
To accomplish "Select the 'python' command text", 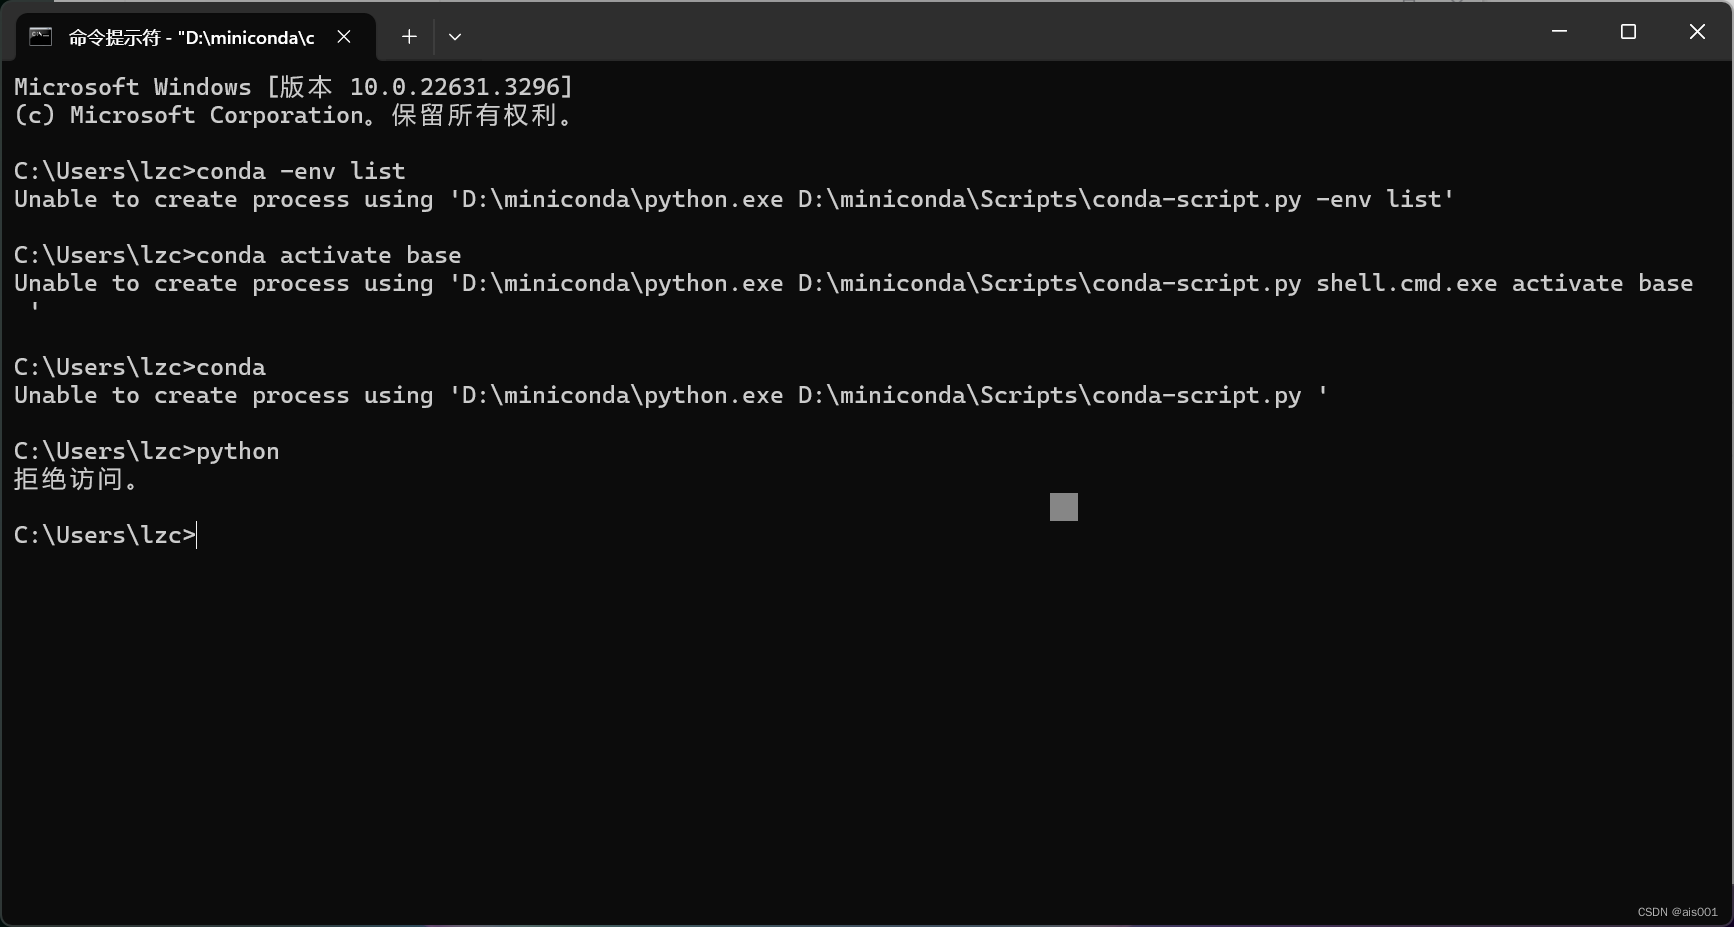I will 238,450.
